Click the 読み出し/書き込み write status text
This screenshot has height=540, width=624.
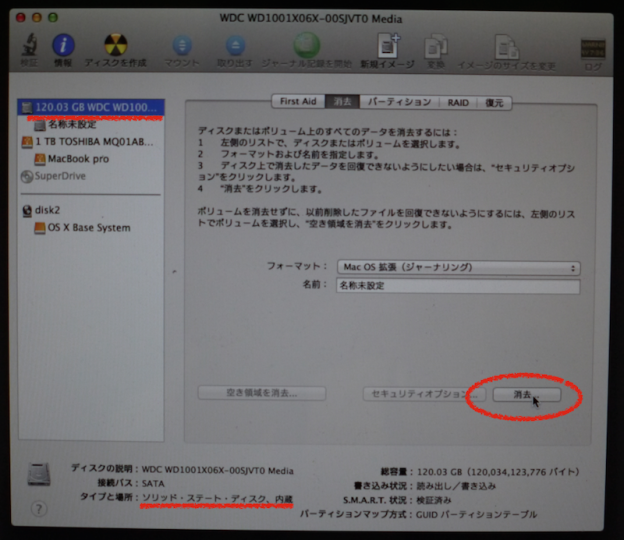456,486
